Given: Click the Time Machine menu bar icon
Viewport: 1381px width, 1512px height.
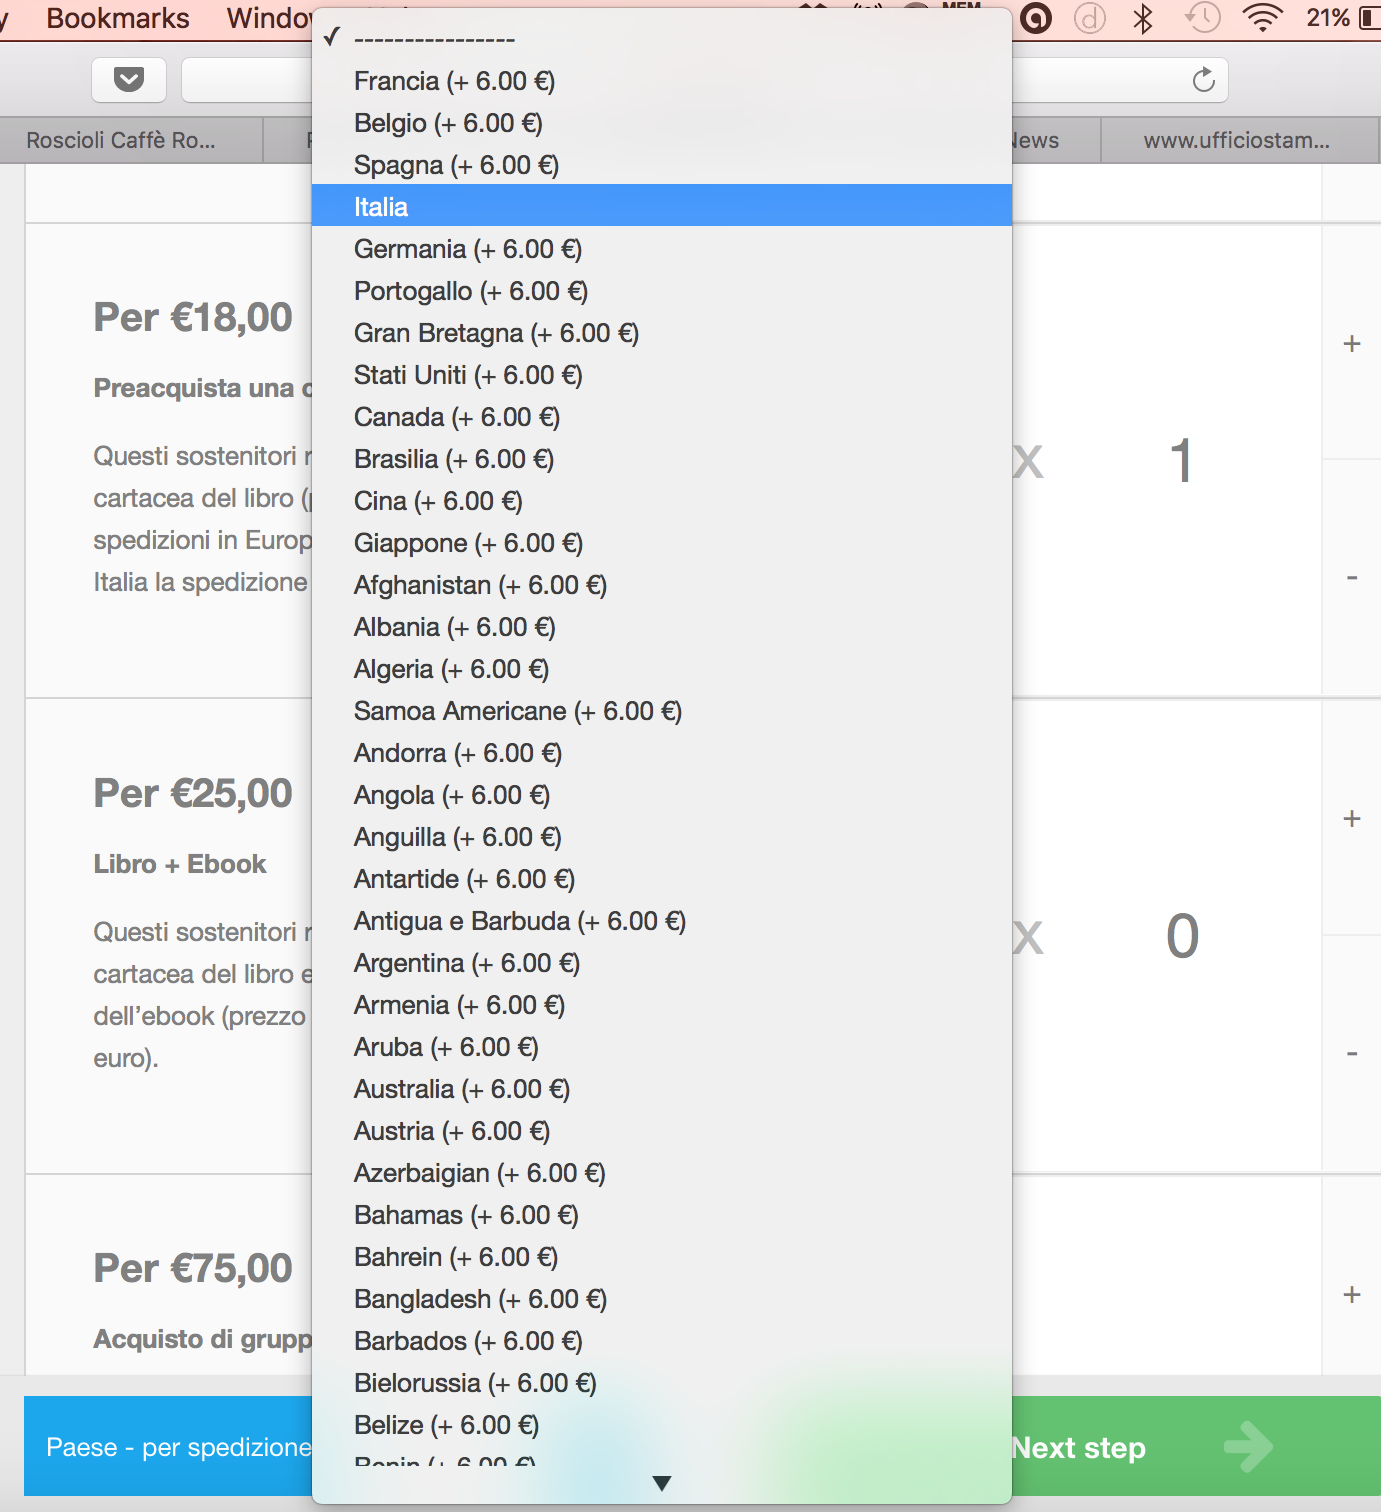Looking at the screenshot, I should click(x=1203, y=18).
